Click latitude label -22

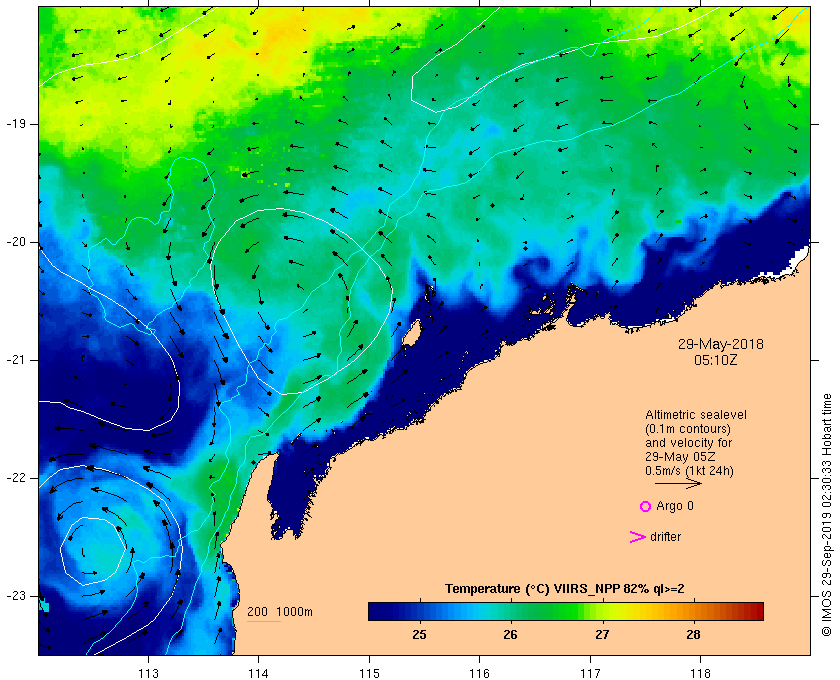16,478
